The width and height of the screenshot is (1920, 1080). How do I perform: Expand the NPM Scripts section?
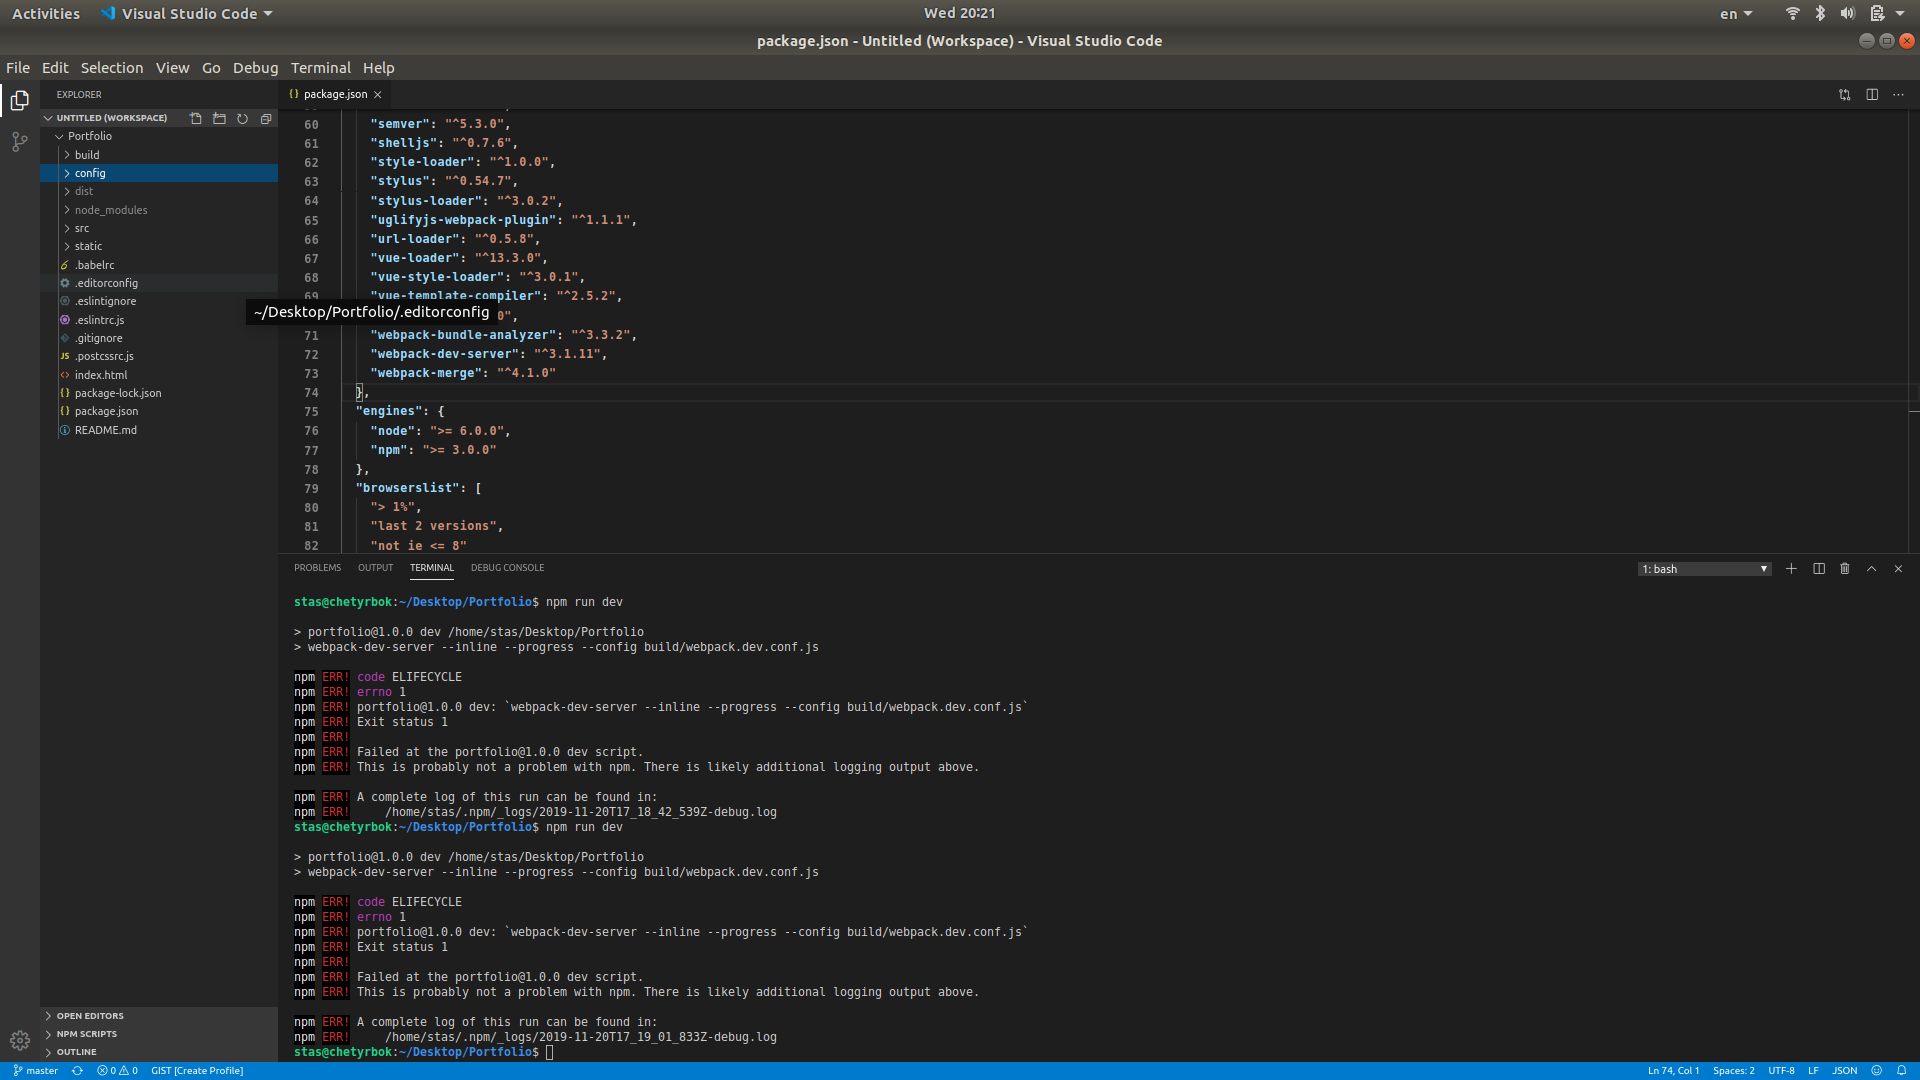(x=159, y=1034)
